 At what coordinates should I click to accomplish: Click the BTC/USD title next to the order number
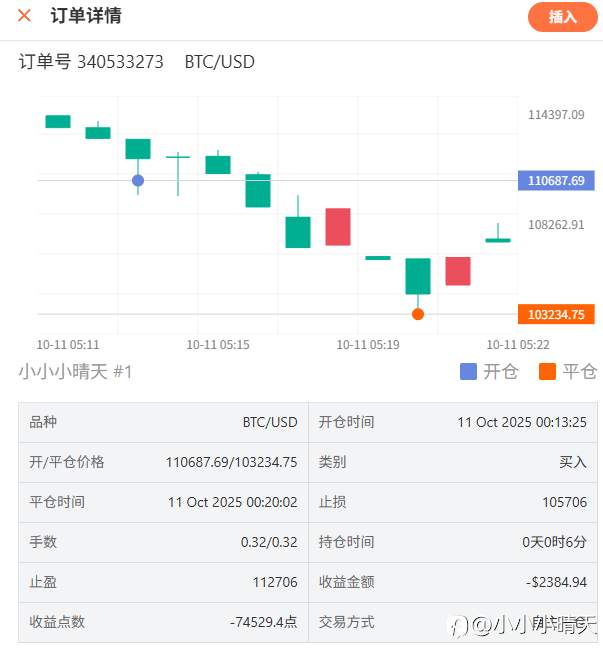click(x=219, y=62)
